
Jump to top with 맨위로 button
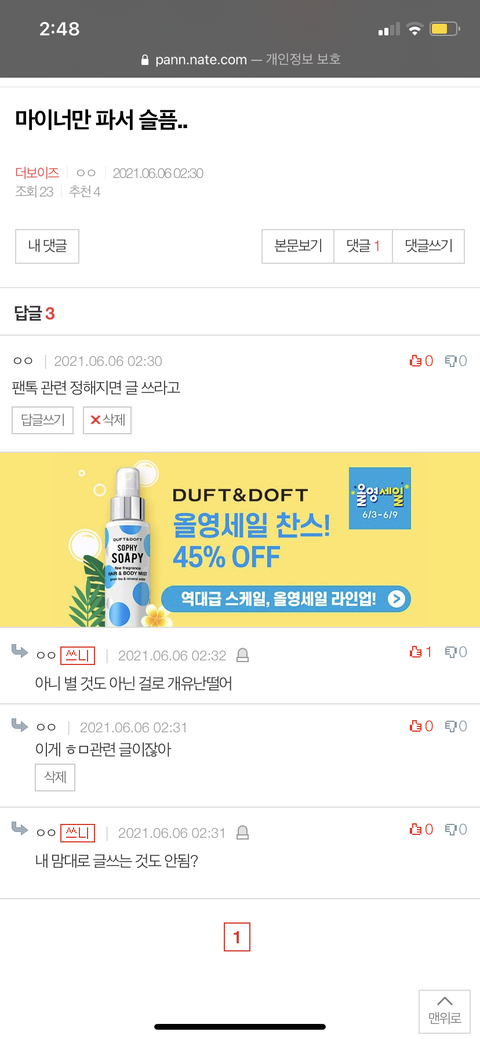(x=444, y=1011)
